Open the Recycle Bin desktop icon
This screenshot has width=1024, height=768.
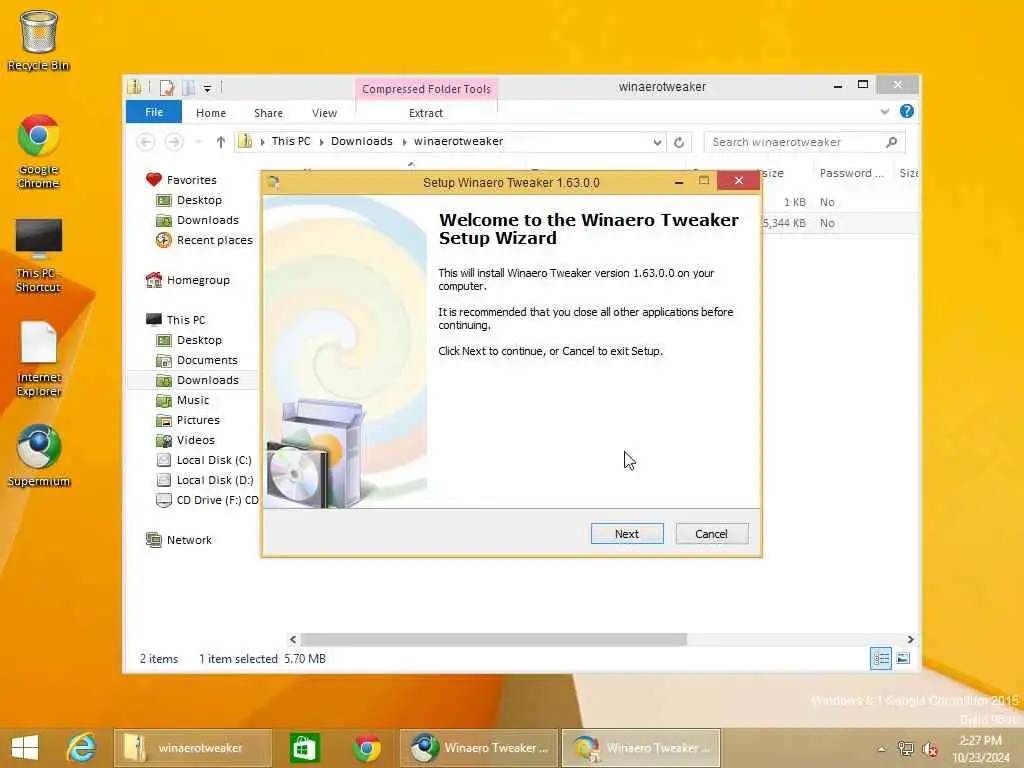click(38, 40)
